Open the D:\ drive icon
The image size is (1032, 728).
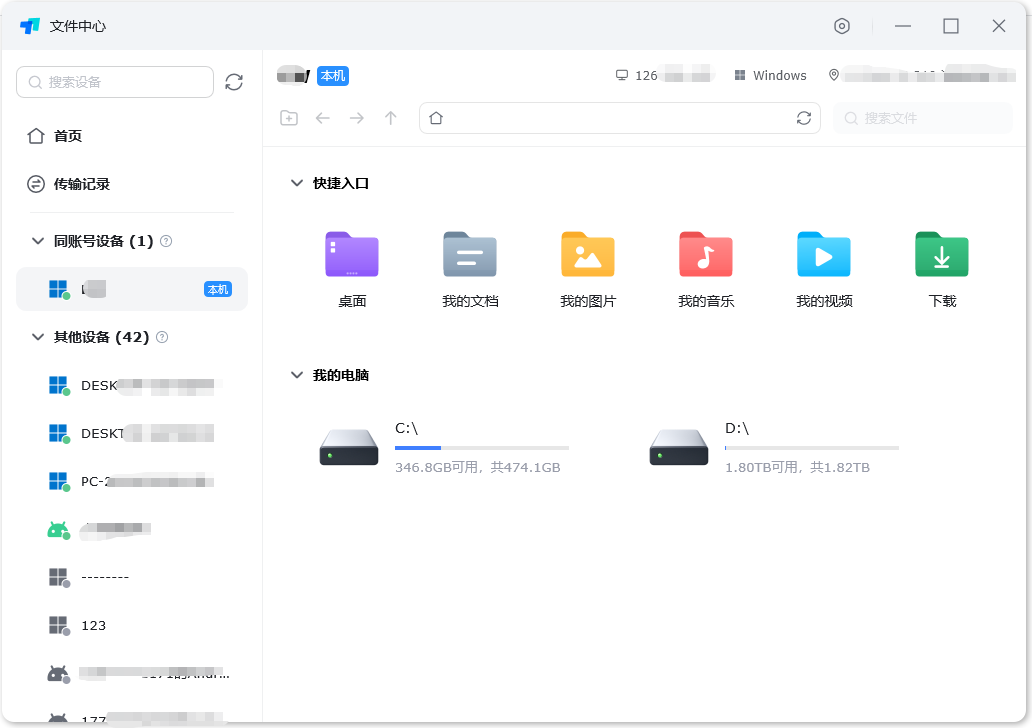point(679,447)
